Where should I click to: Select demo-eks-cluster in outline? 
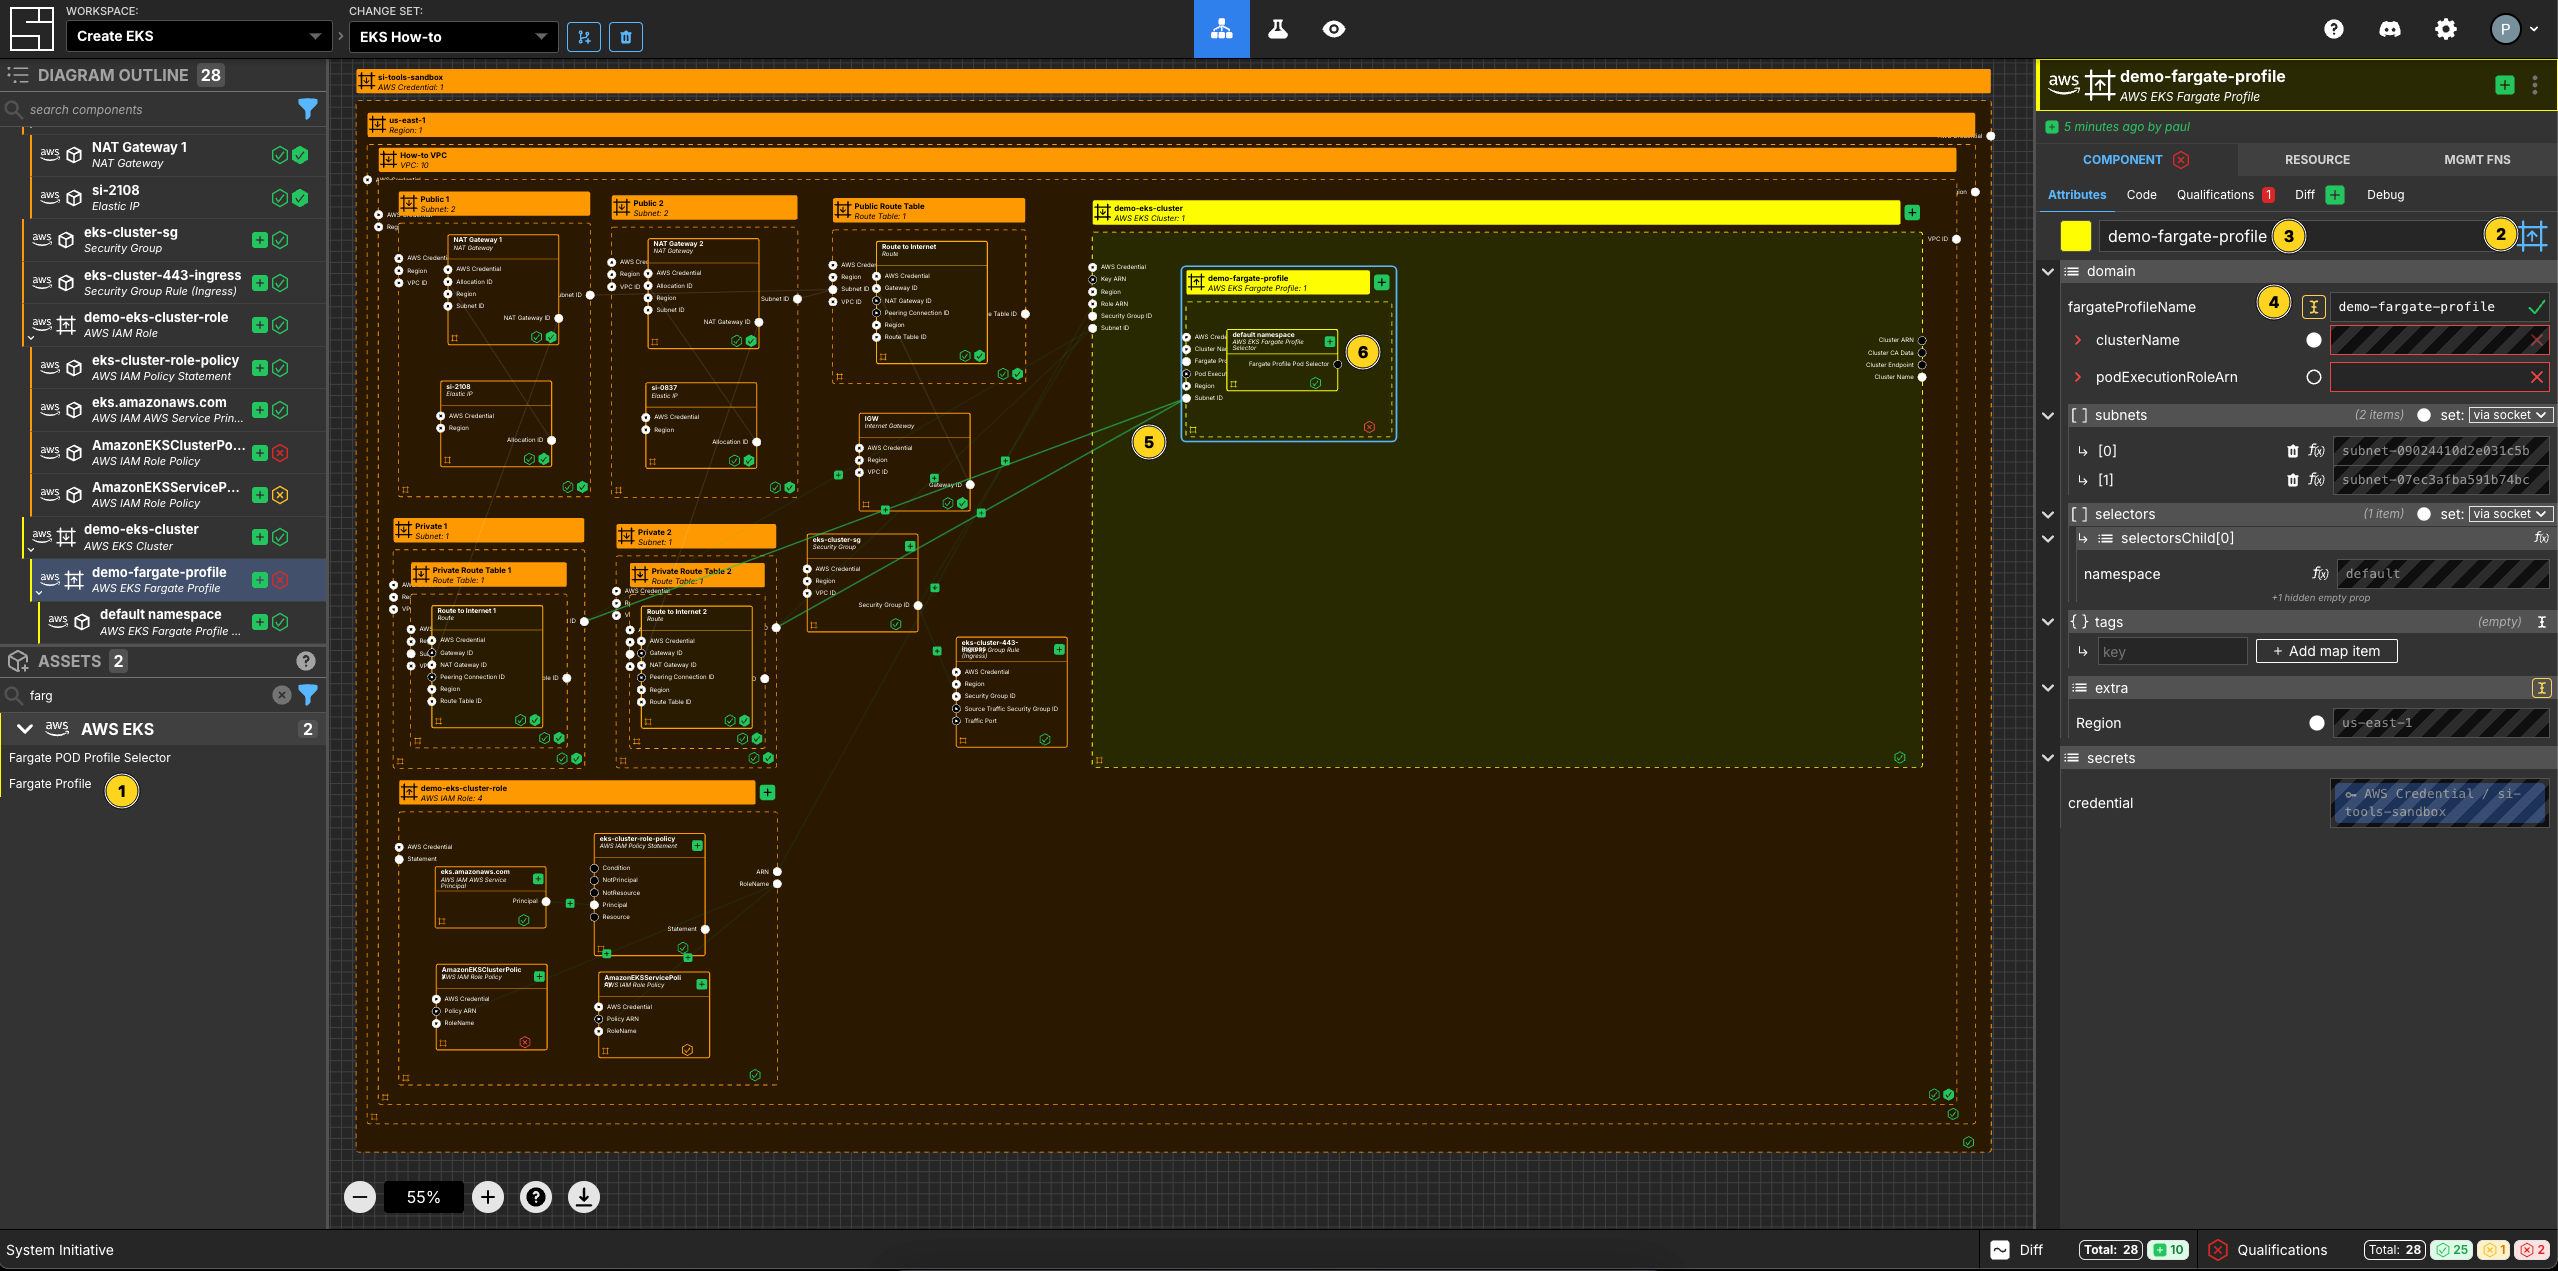[174, 537]
